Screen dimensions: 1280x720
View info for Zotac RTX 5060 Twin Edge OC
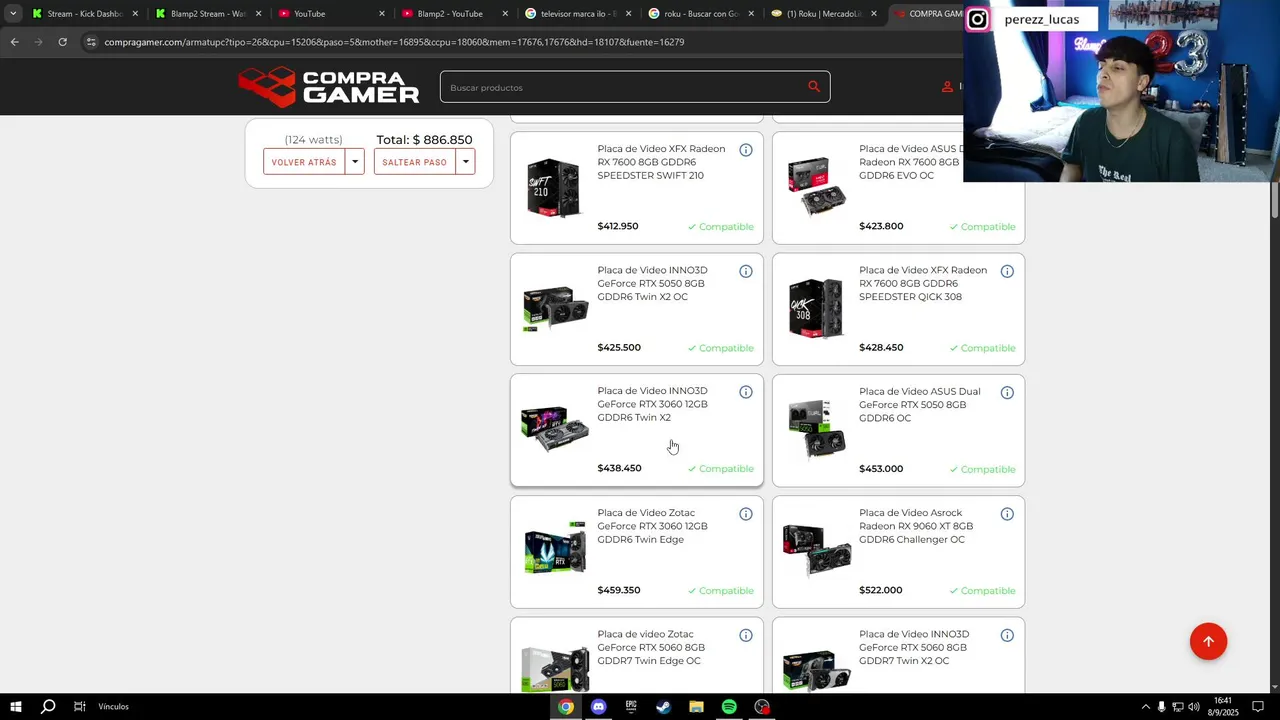[746, 635]
